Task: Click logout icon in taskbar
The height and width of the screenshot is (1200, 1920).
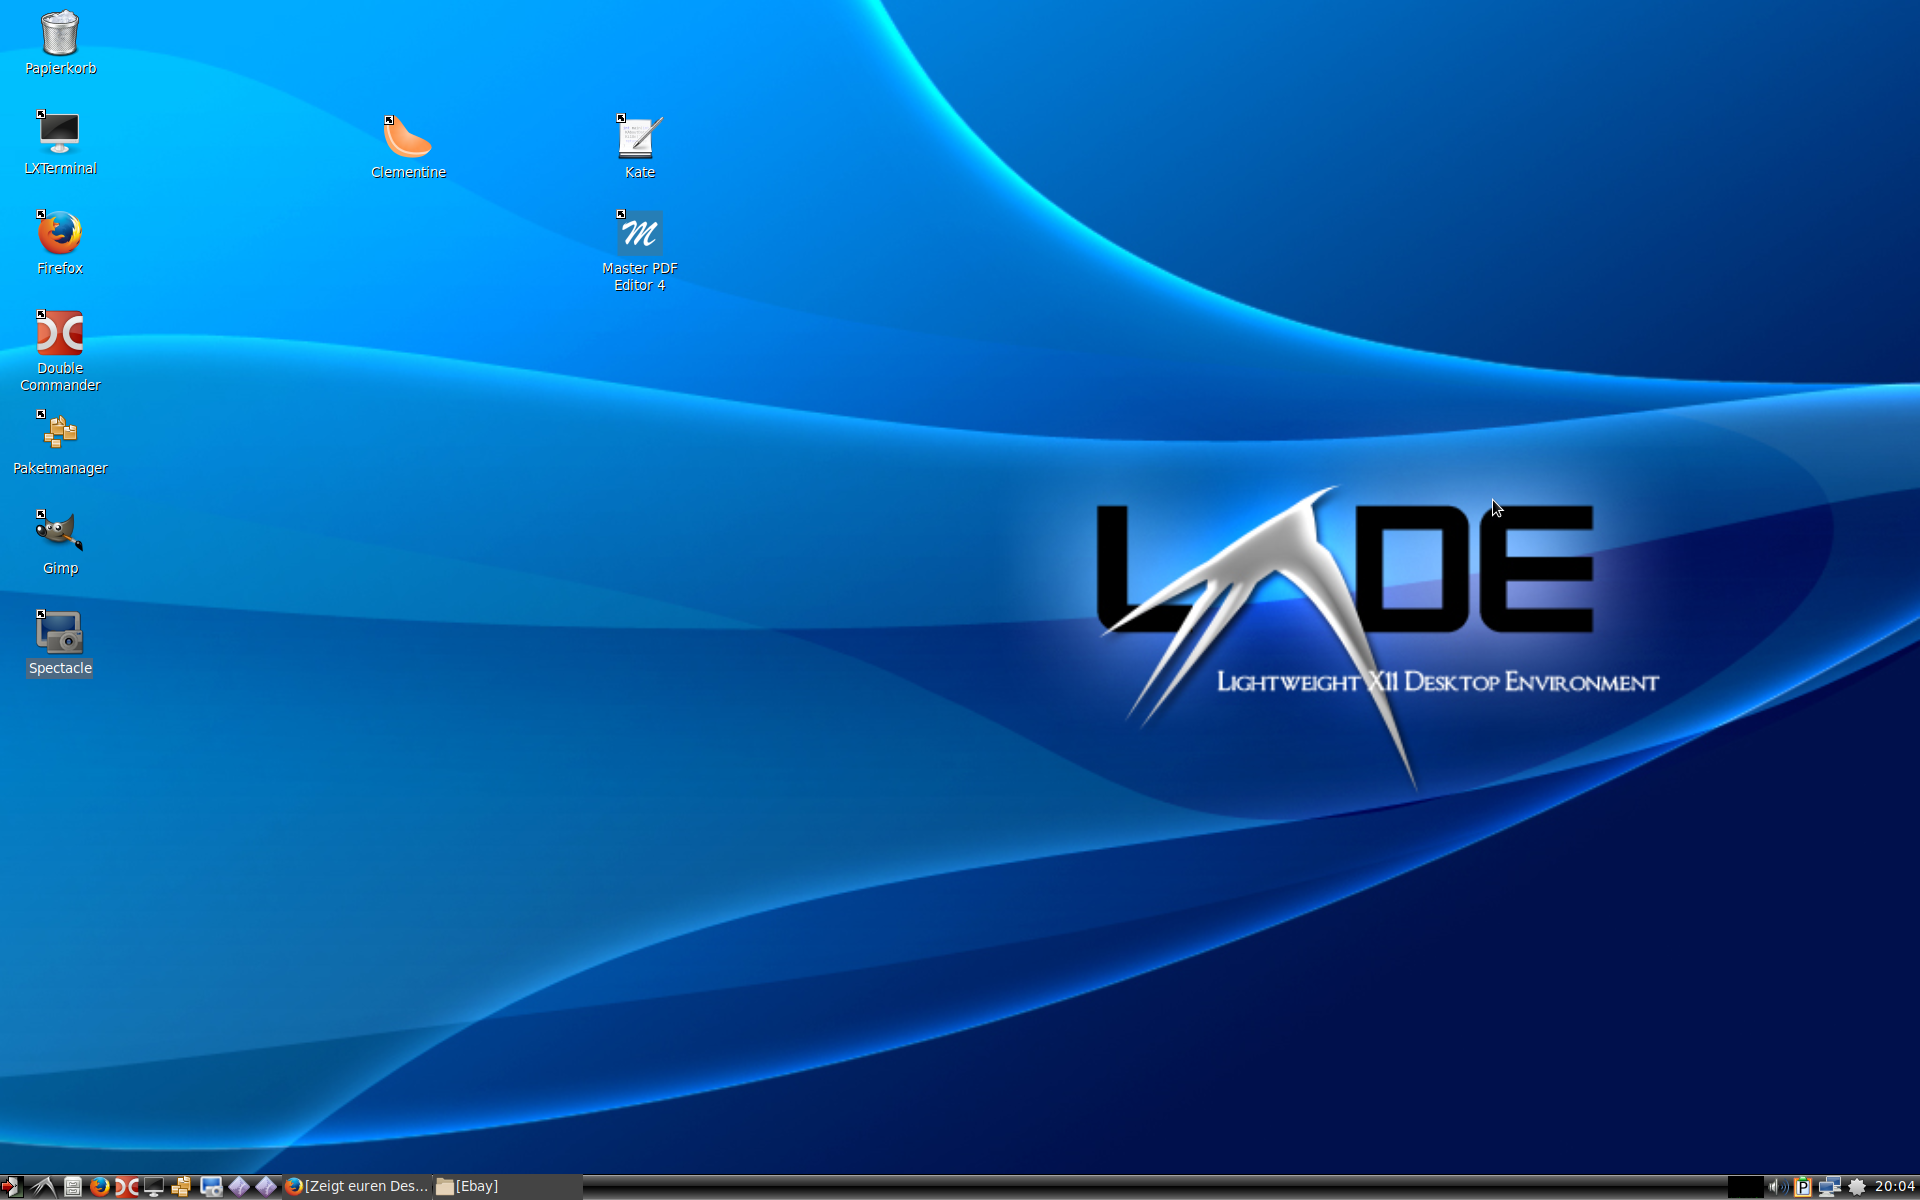Action: pyautogui.click(x=11, y=1186)
